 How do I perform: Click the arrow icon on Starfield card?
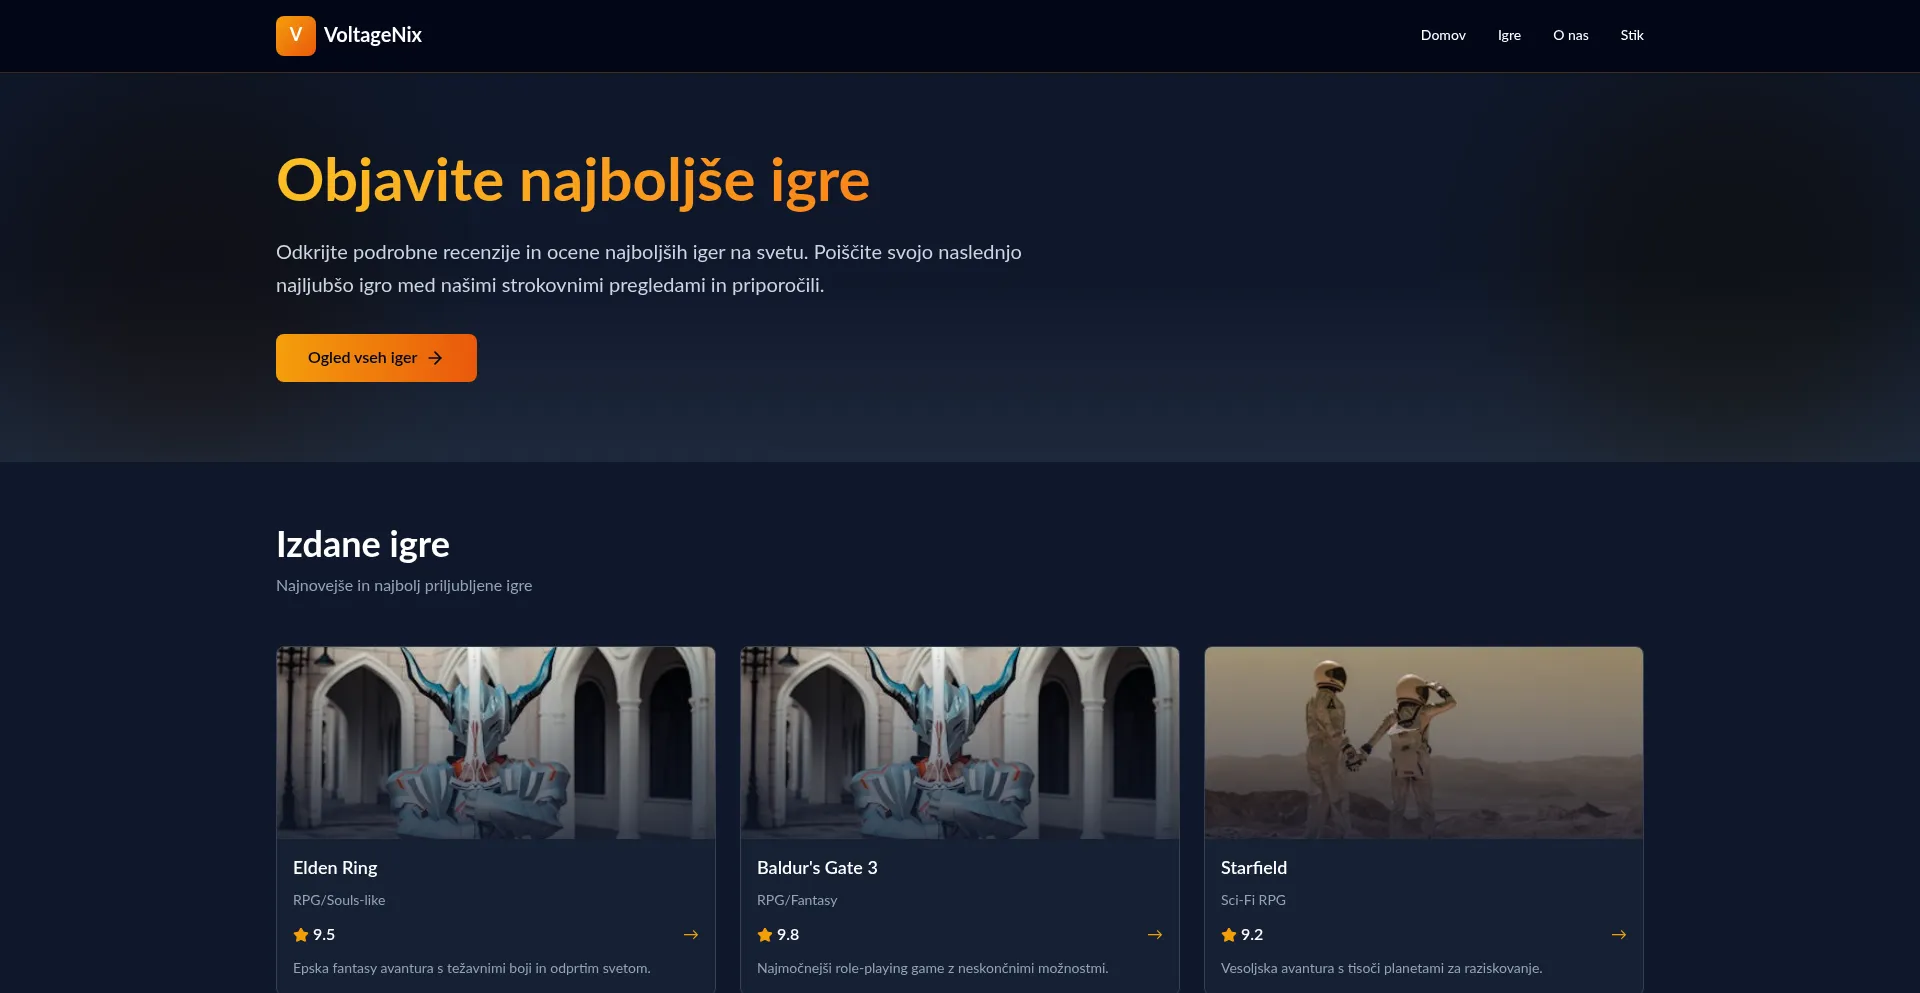[1619, 935]
